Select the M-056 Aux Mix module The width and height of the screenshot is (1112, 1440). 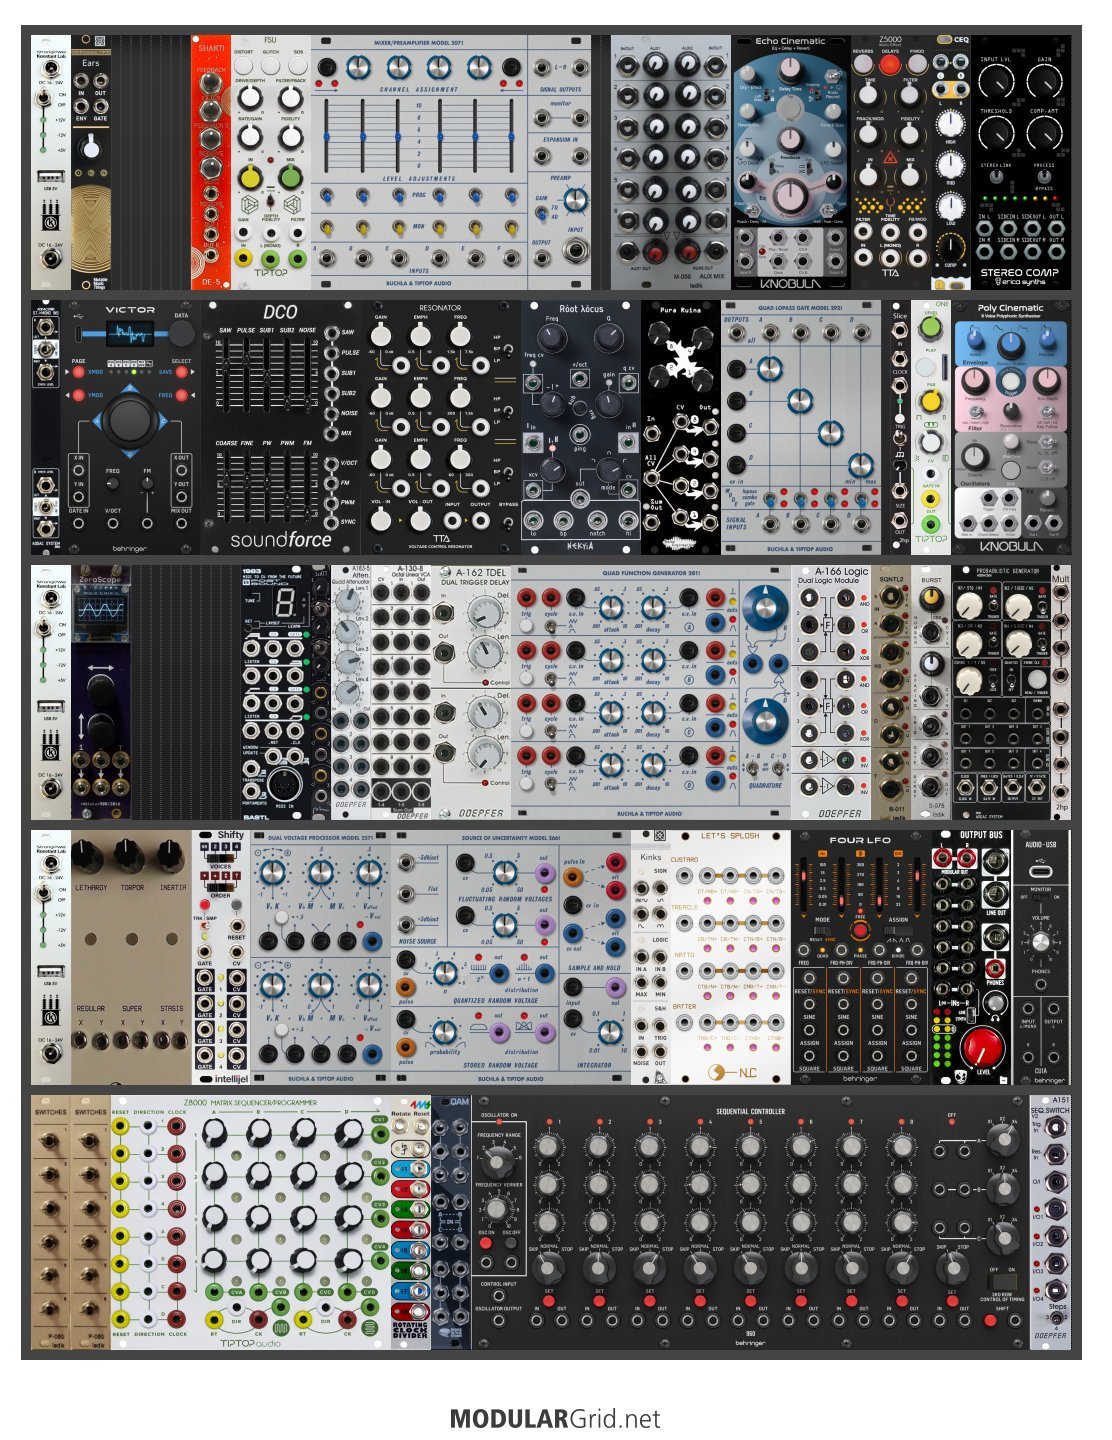click(671, 163)
